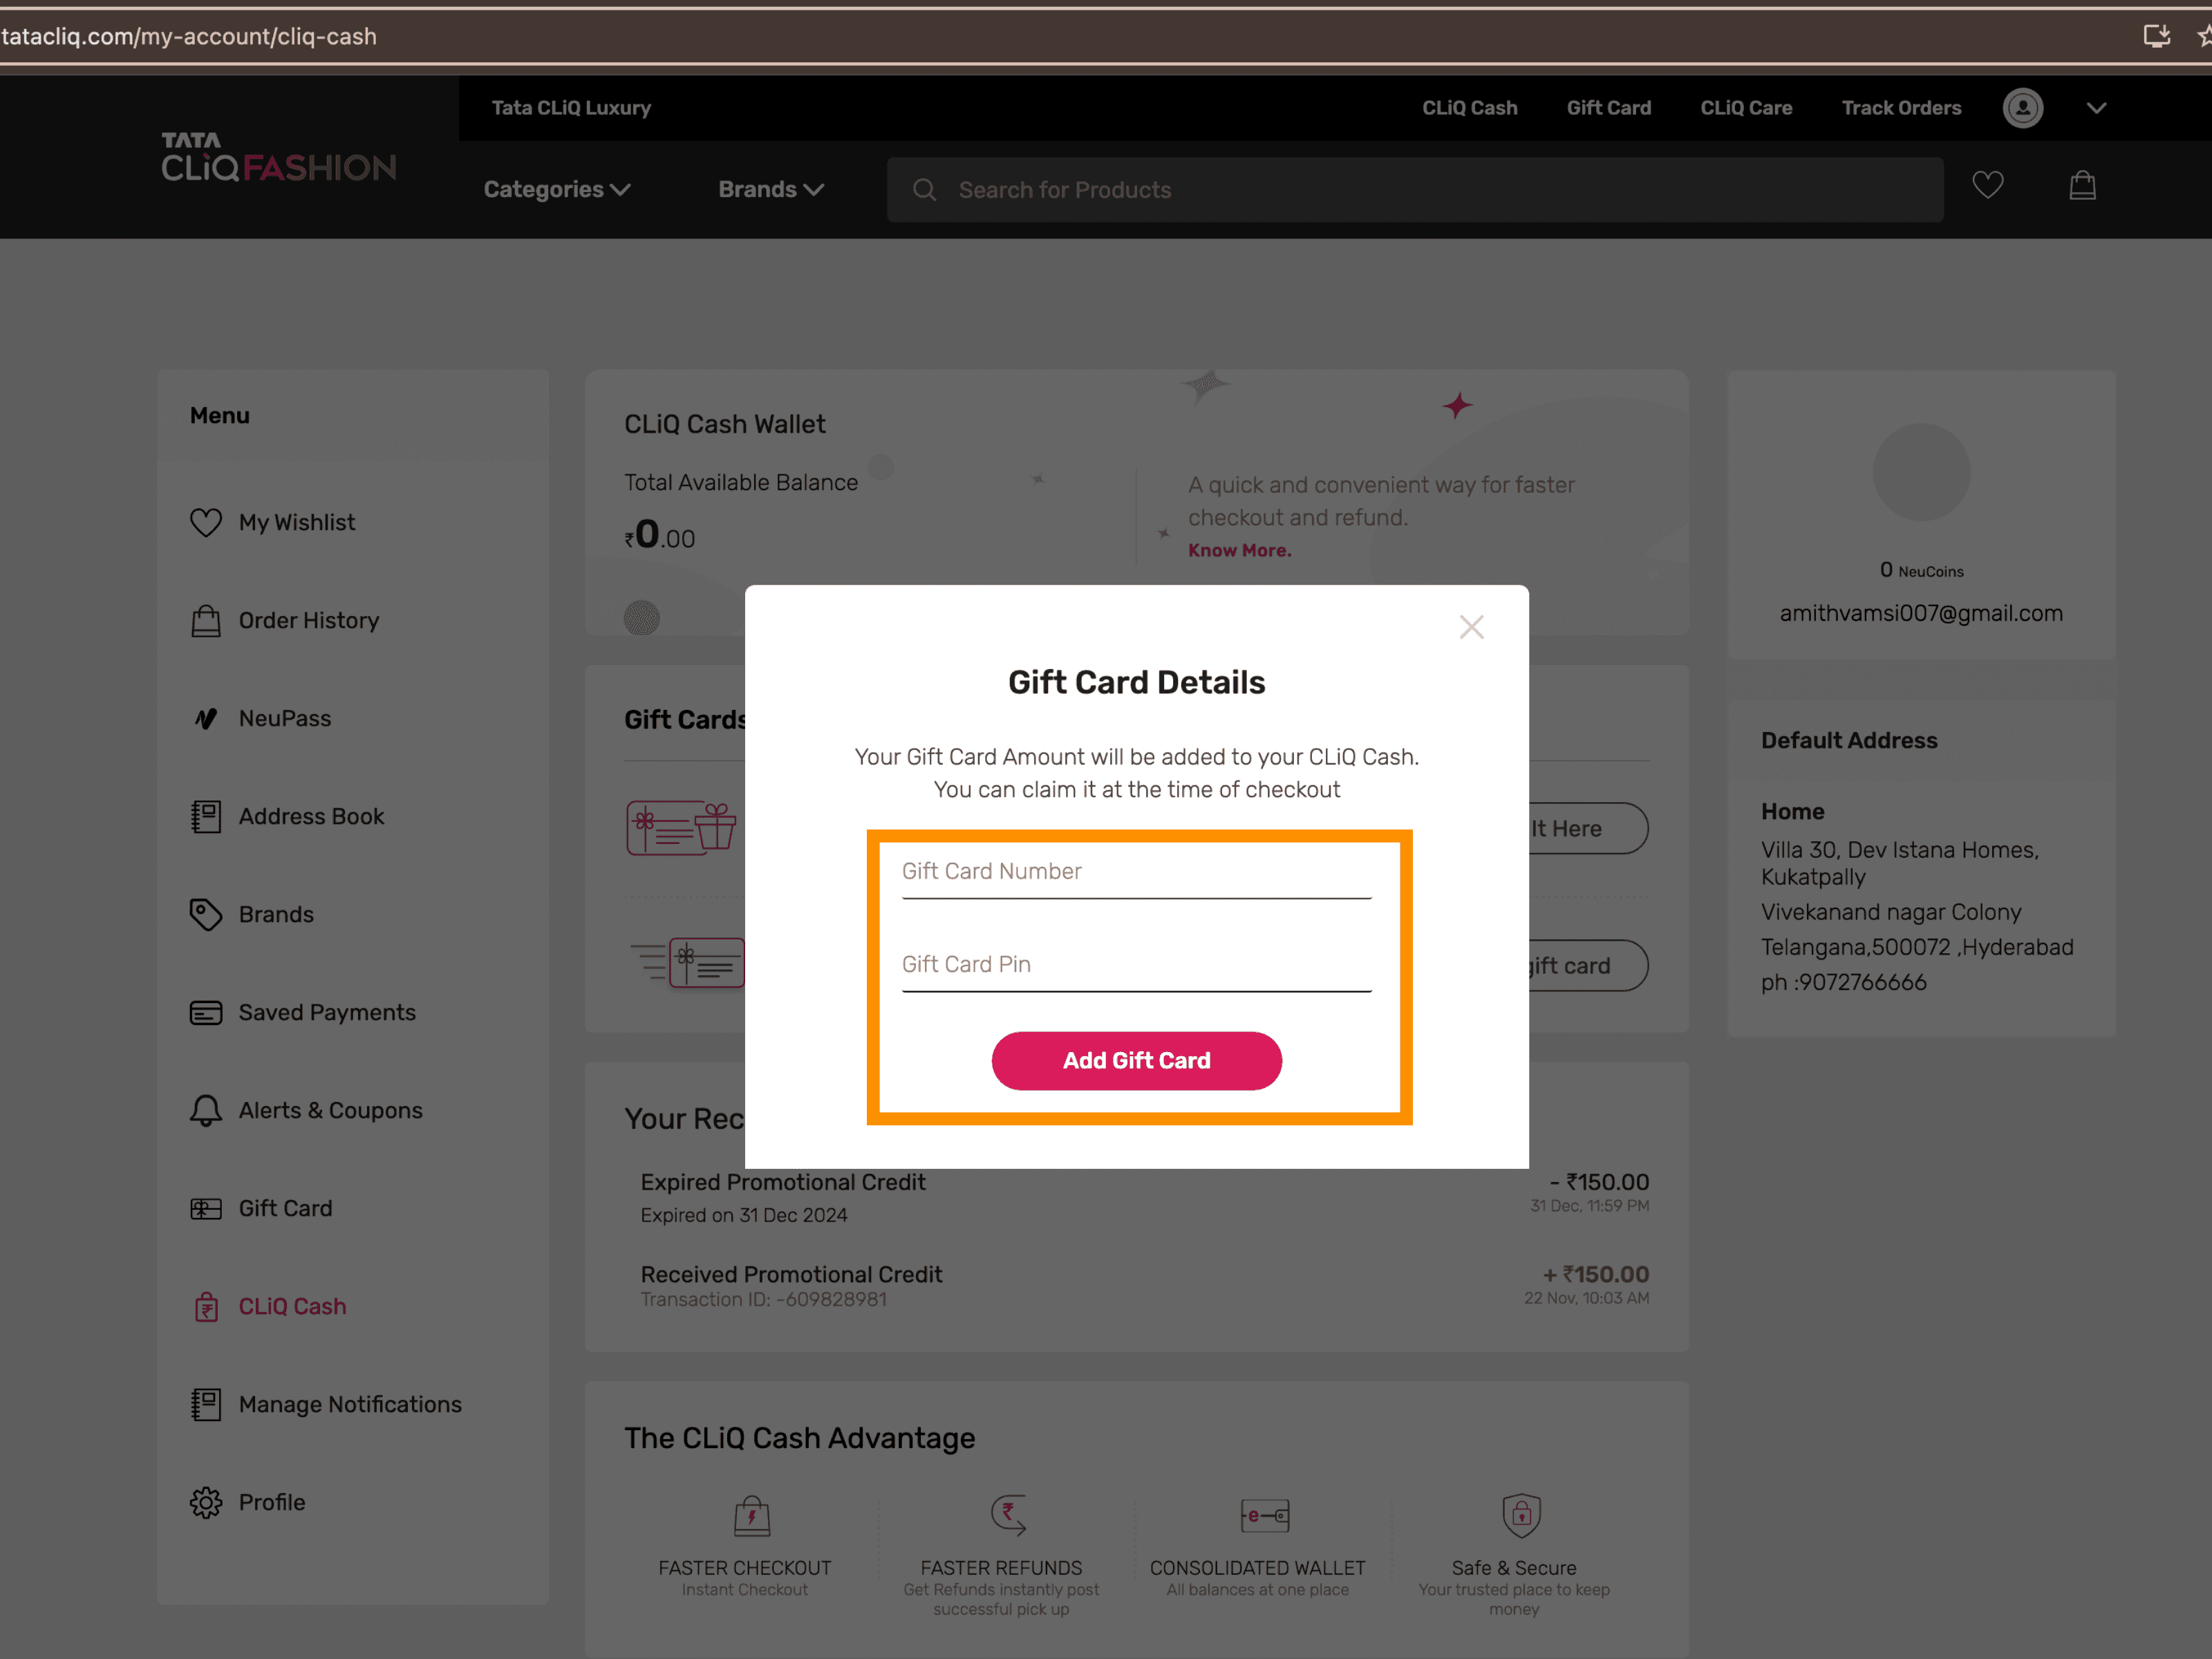Select Received Promotional Credit transaction
Image resolution: width=2212 pixels, height=1659 pixels.
pos(1145,1286)
